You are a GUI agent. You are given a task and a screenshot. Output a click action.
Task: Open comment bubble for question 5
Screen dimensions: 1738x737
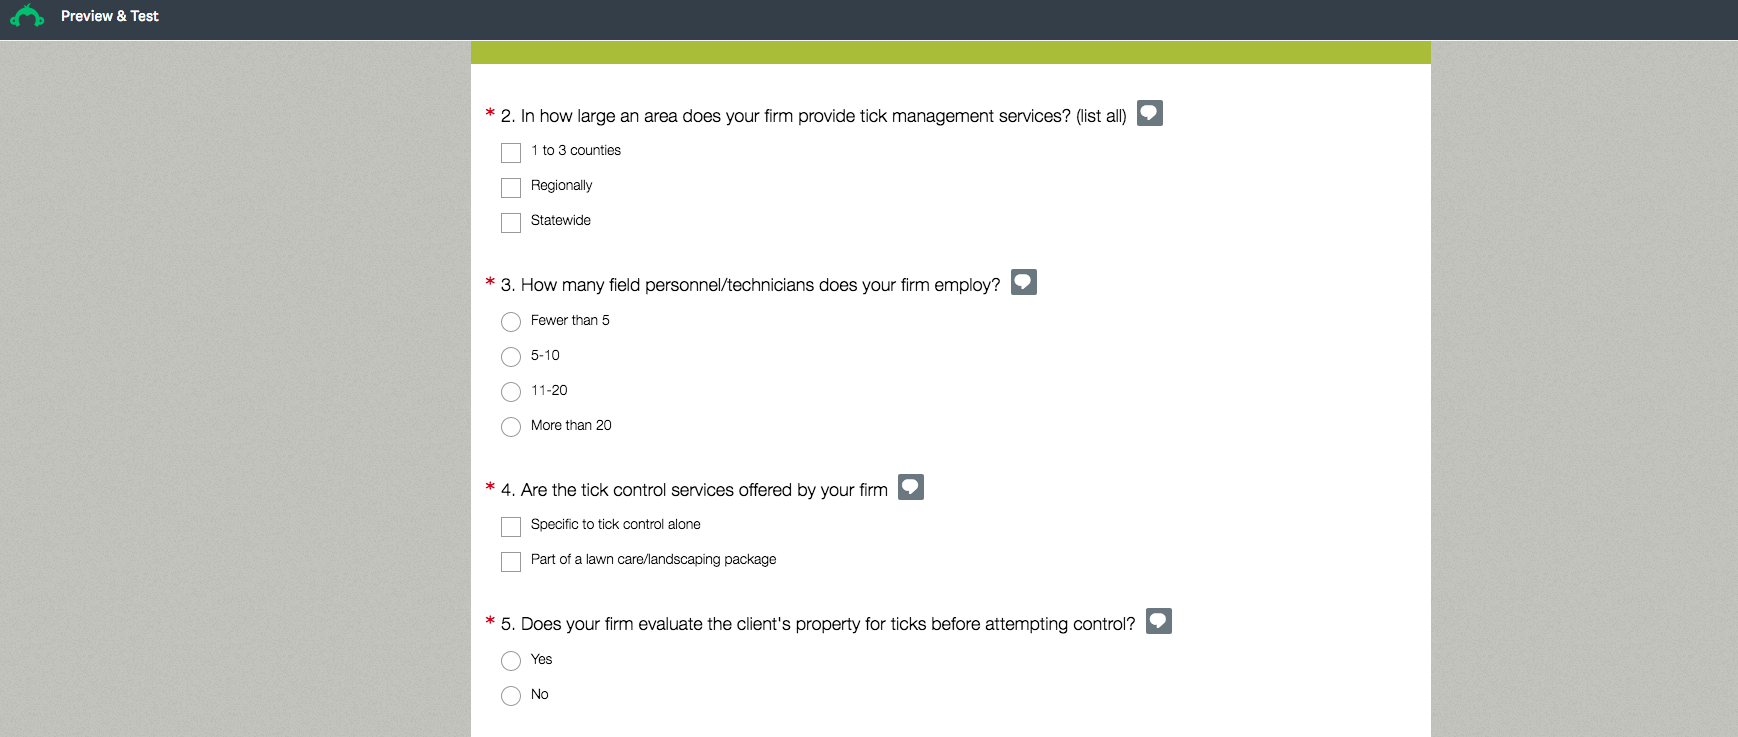pos(1158,621)
